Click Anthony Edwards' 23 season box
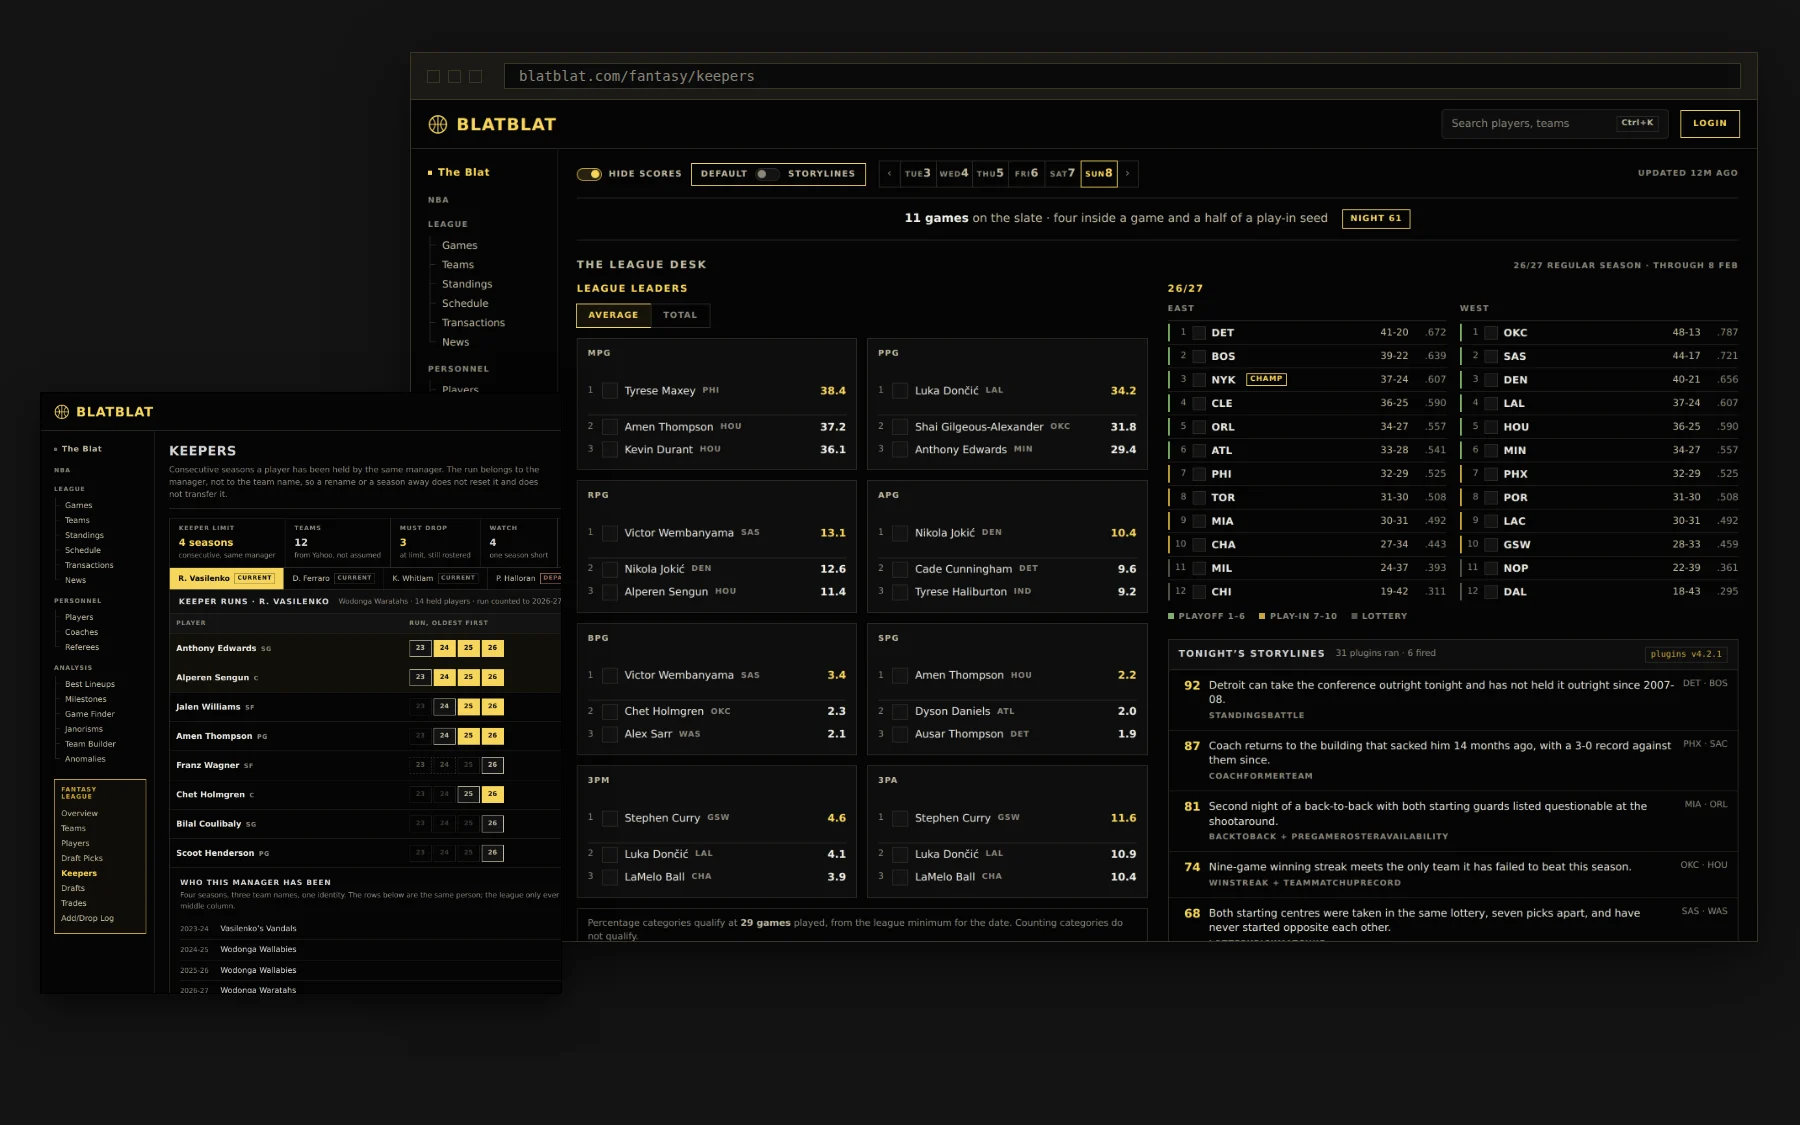 [x=420, y=648]
